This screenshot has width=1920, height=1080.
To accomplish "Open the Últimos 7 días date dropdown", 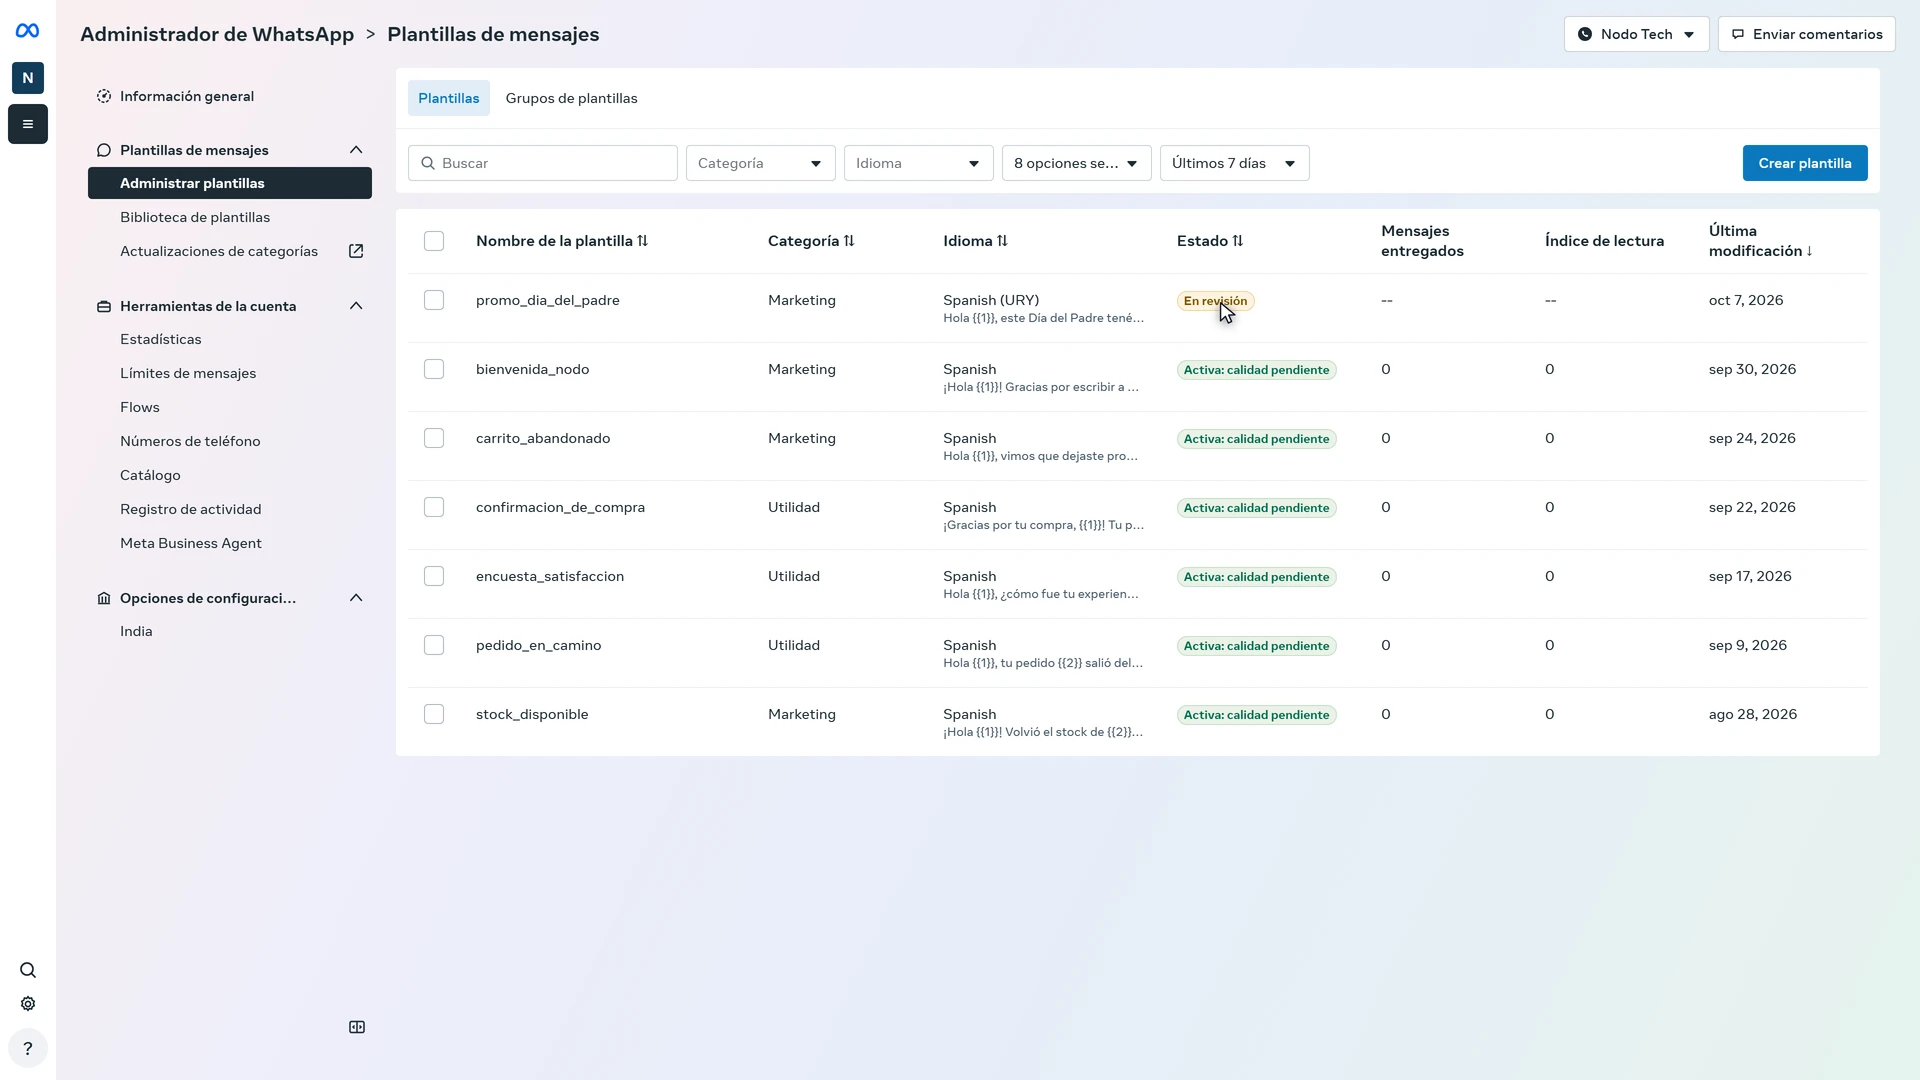I will pyautogui.click(x=1235, y=163).
